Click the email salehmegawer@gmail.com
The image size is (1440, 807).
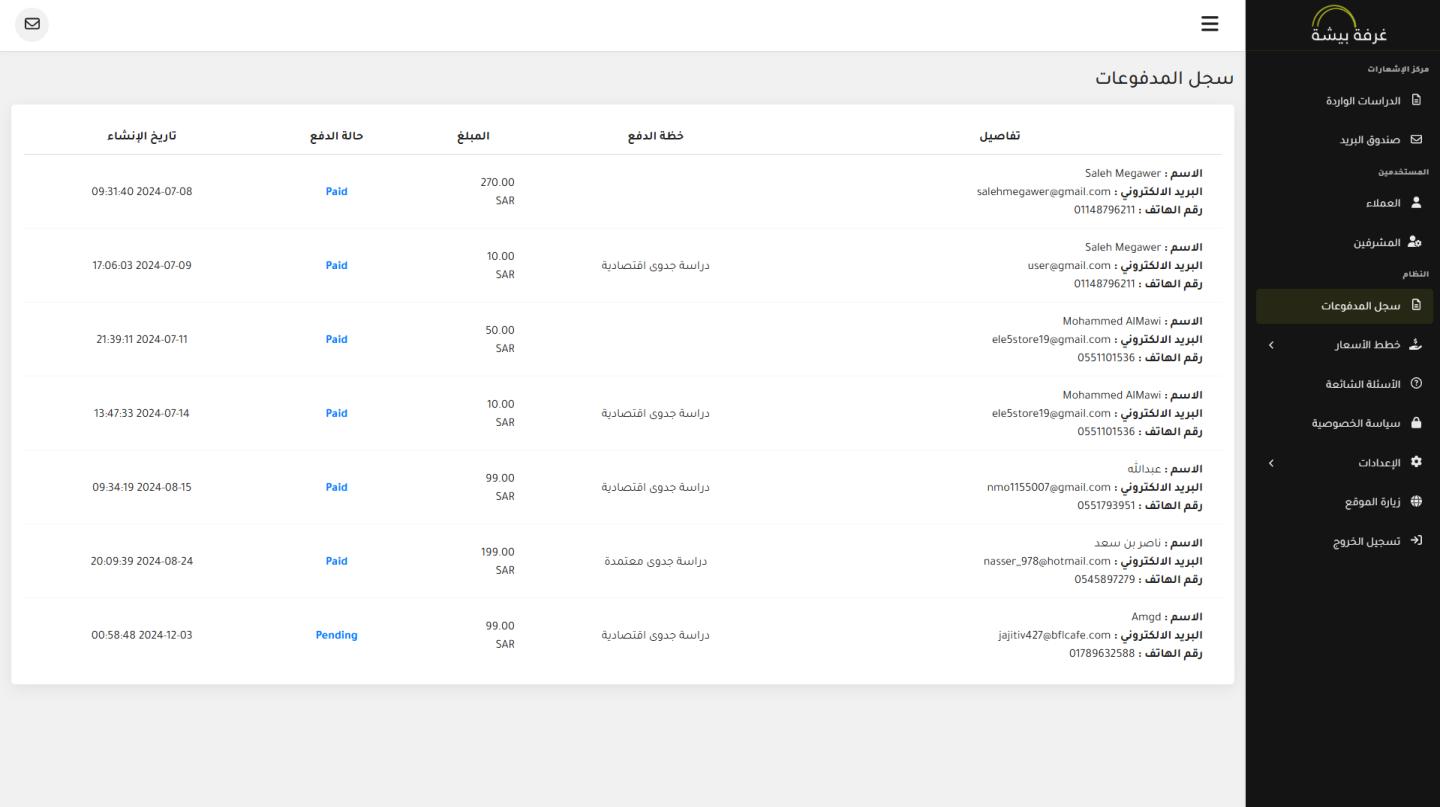[x=1043, y=192]
